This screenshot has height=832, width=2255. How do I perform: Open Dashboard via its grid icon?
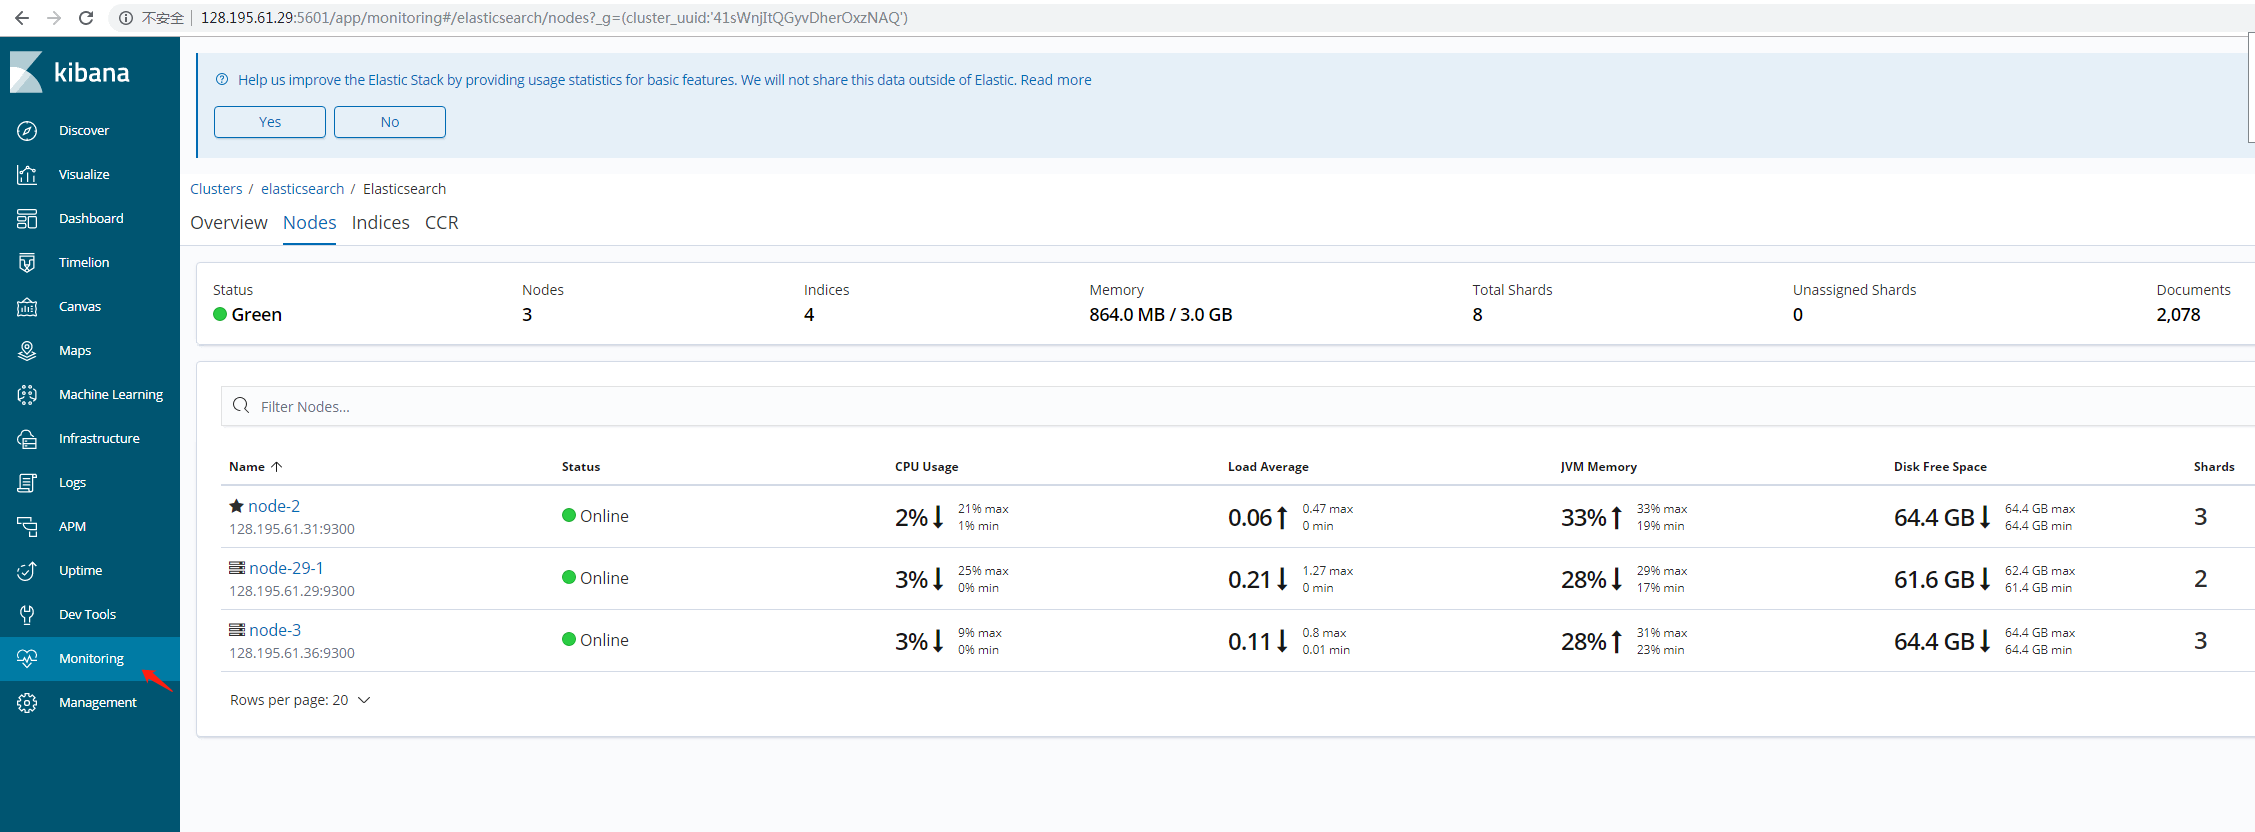pyautogui.click(x=27, y=219)
